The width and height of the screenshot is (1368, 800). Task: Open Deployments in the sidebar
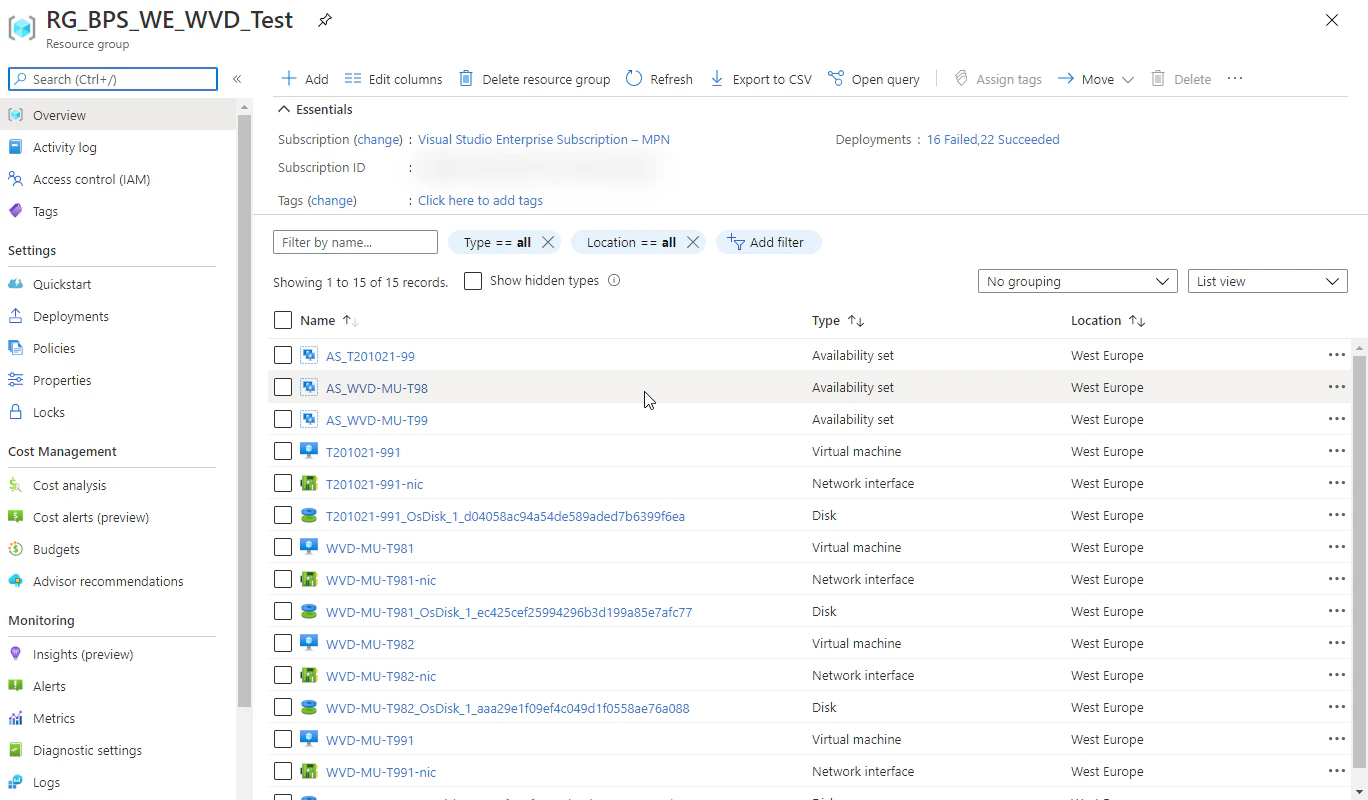[x=71, y=316]
